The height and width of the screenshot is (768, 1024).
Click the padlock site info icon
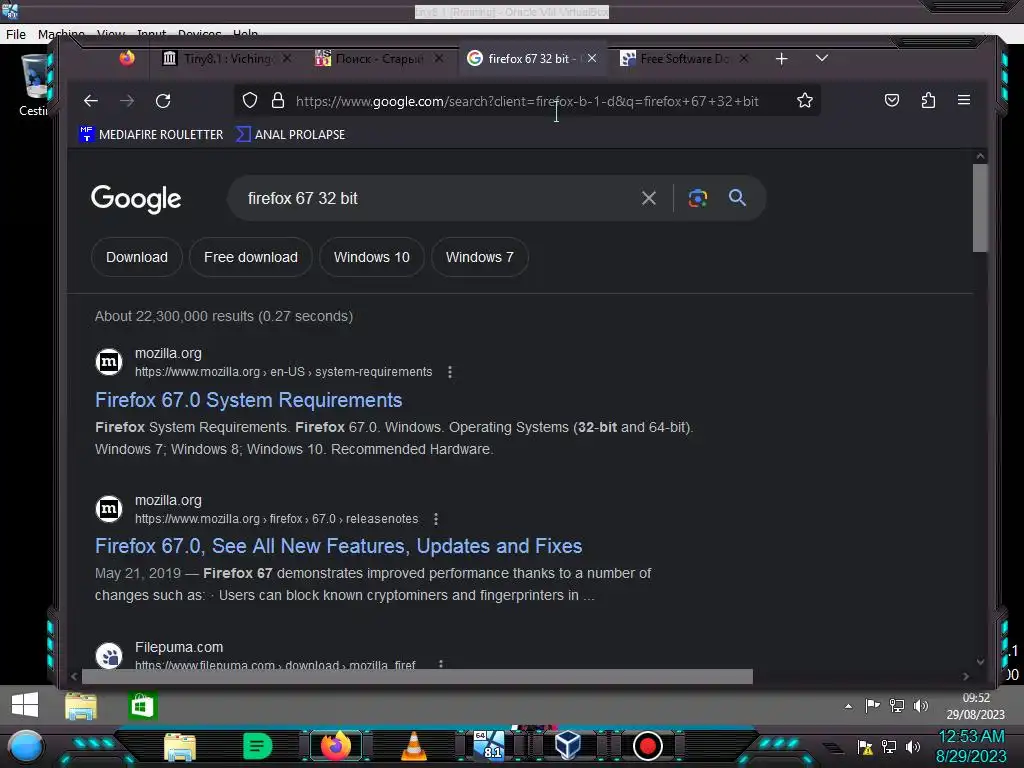pyautogui.click(x=278, y=101)
